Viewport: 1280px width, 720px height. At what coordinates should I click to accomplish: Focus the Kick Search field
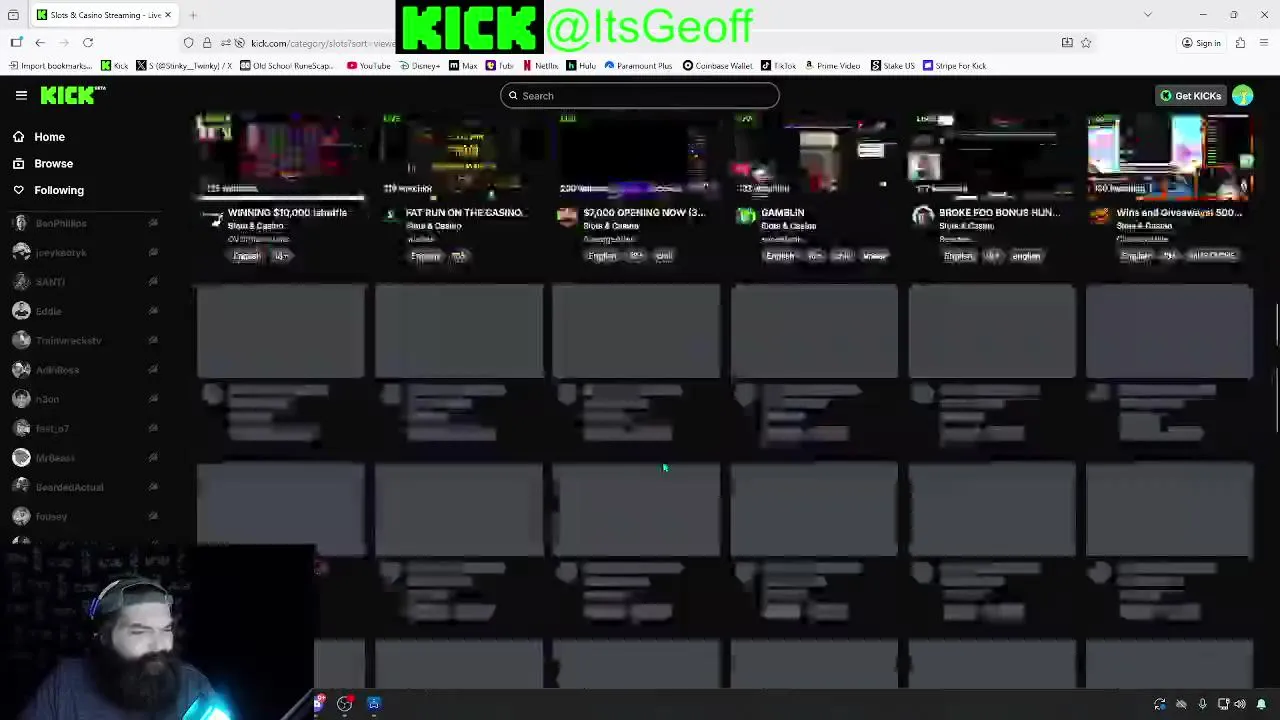(640, 96)
